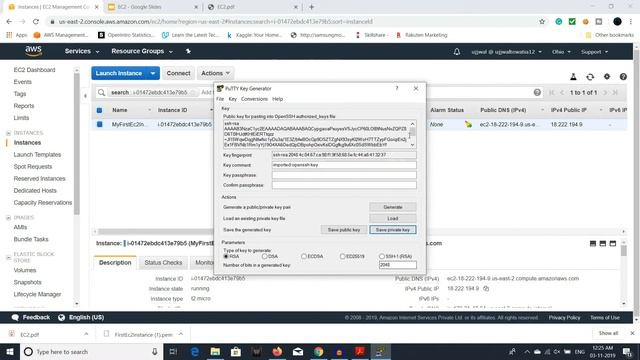
Task: Open a new browser tab
Action: tap(311, 7)
